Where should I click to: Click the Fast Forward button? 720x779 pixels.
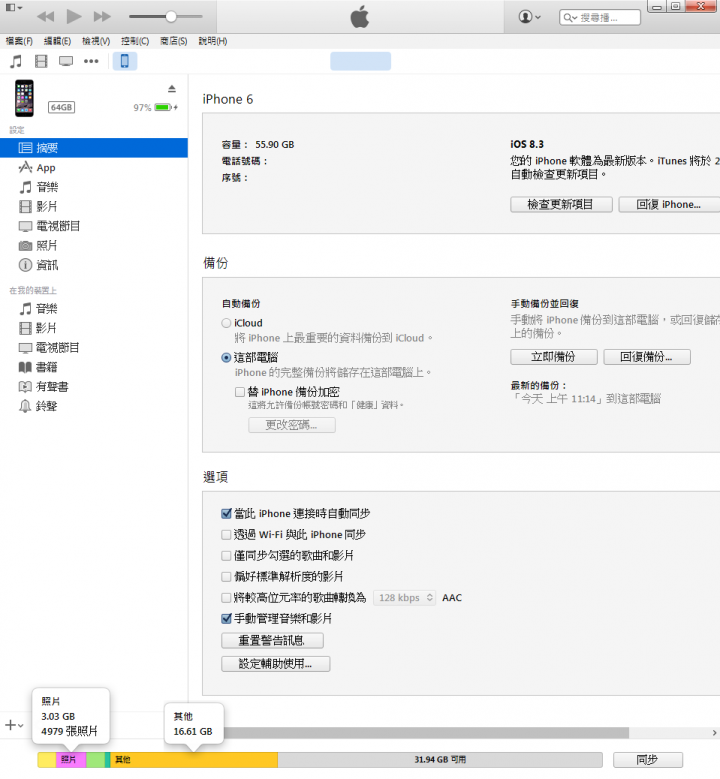click(x=102, y=17)
